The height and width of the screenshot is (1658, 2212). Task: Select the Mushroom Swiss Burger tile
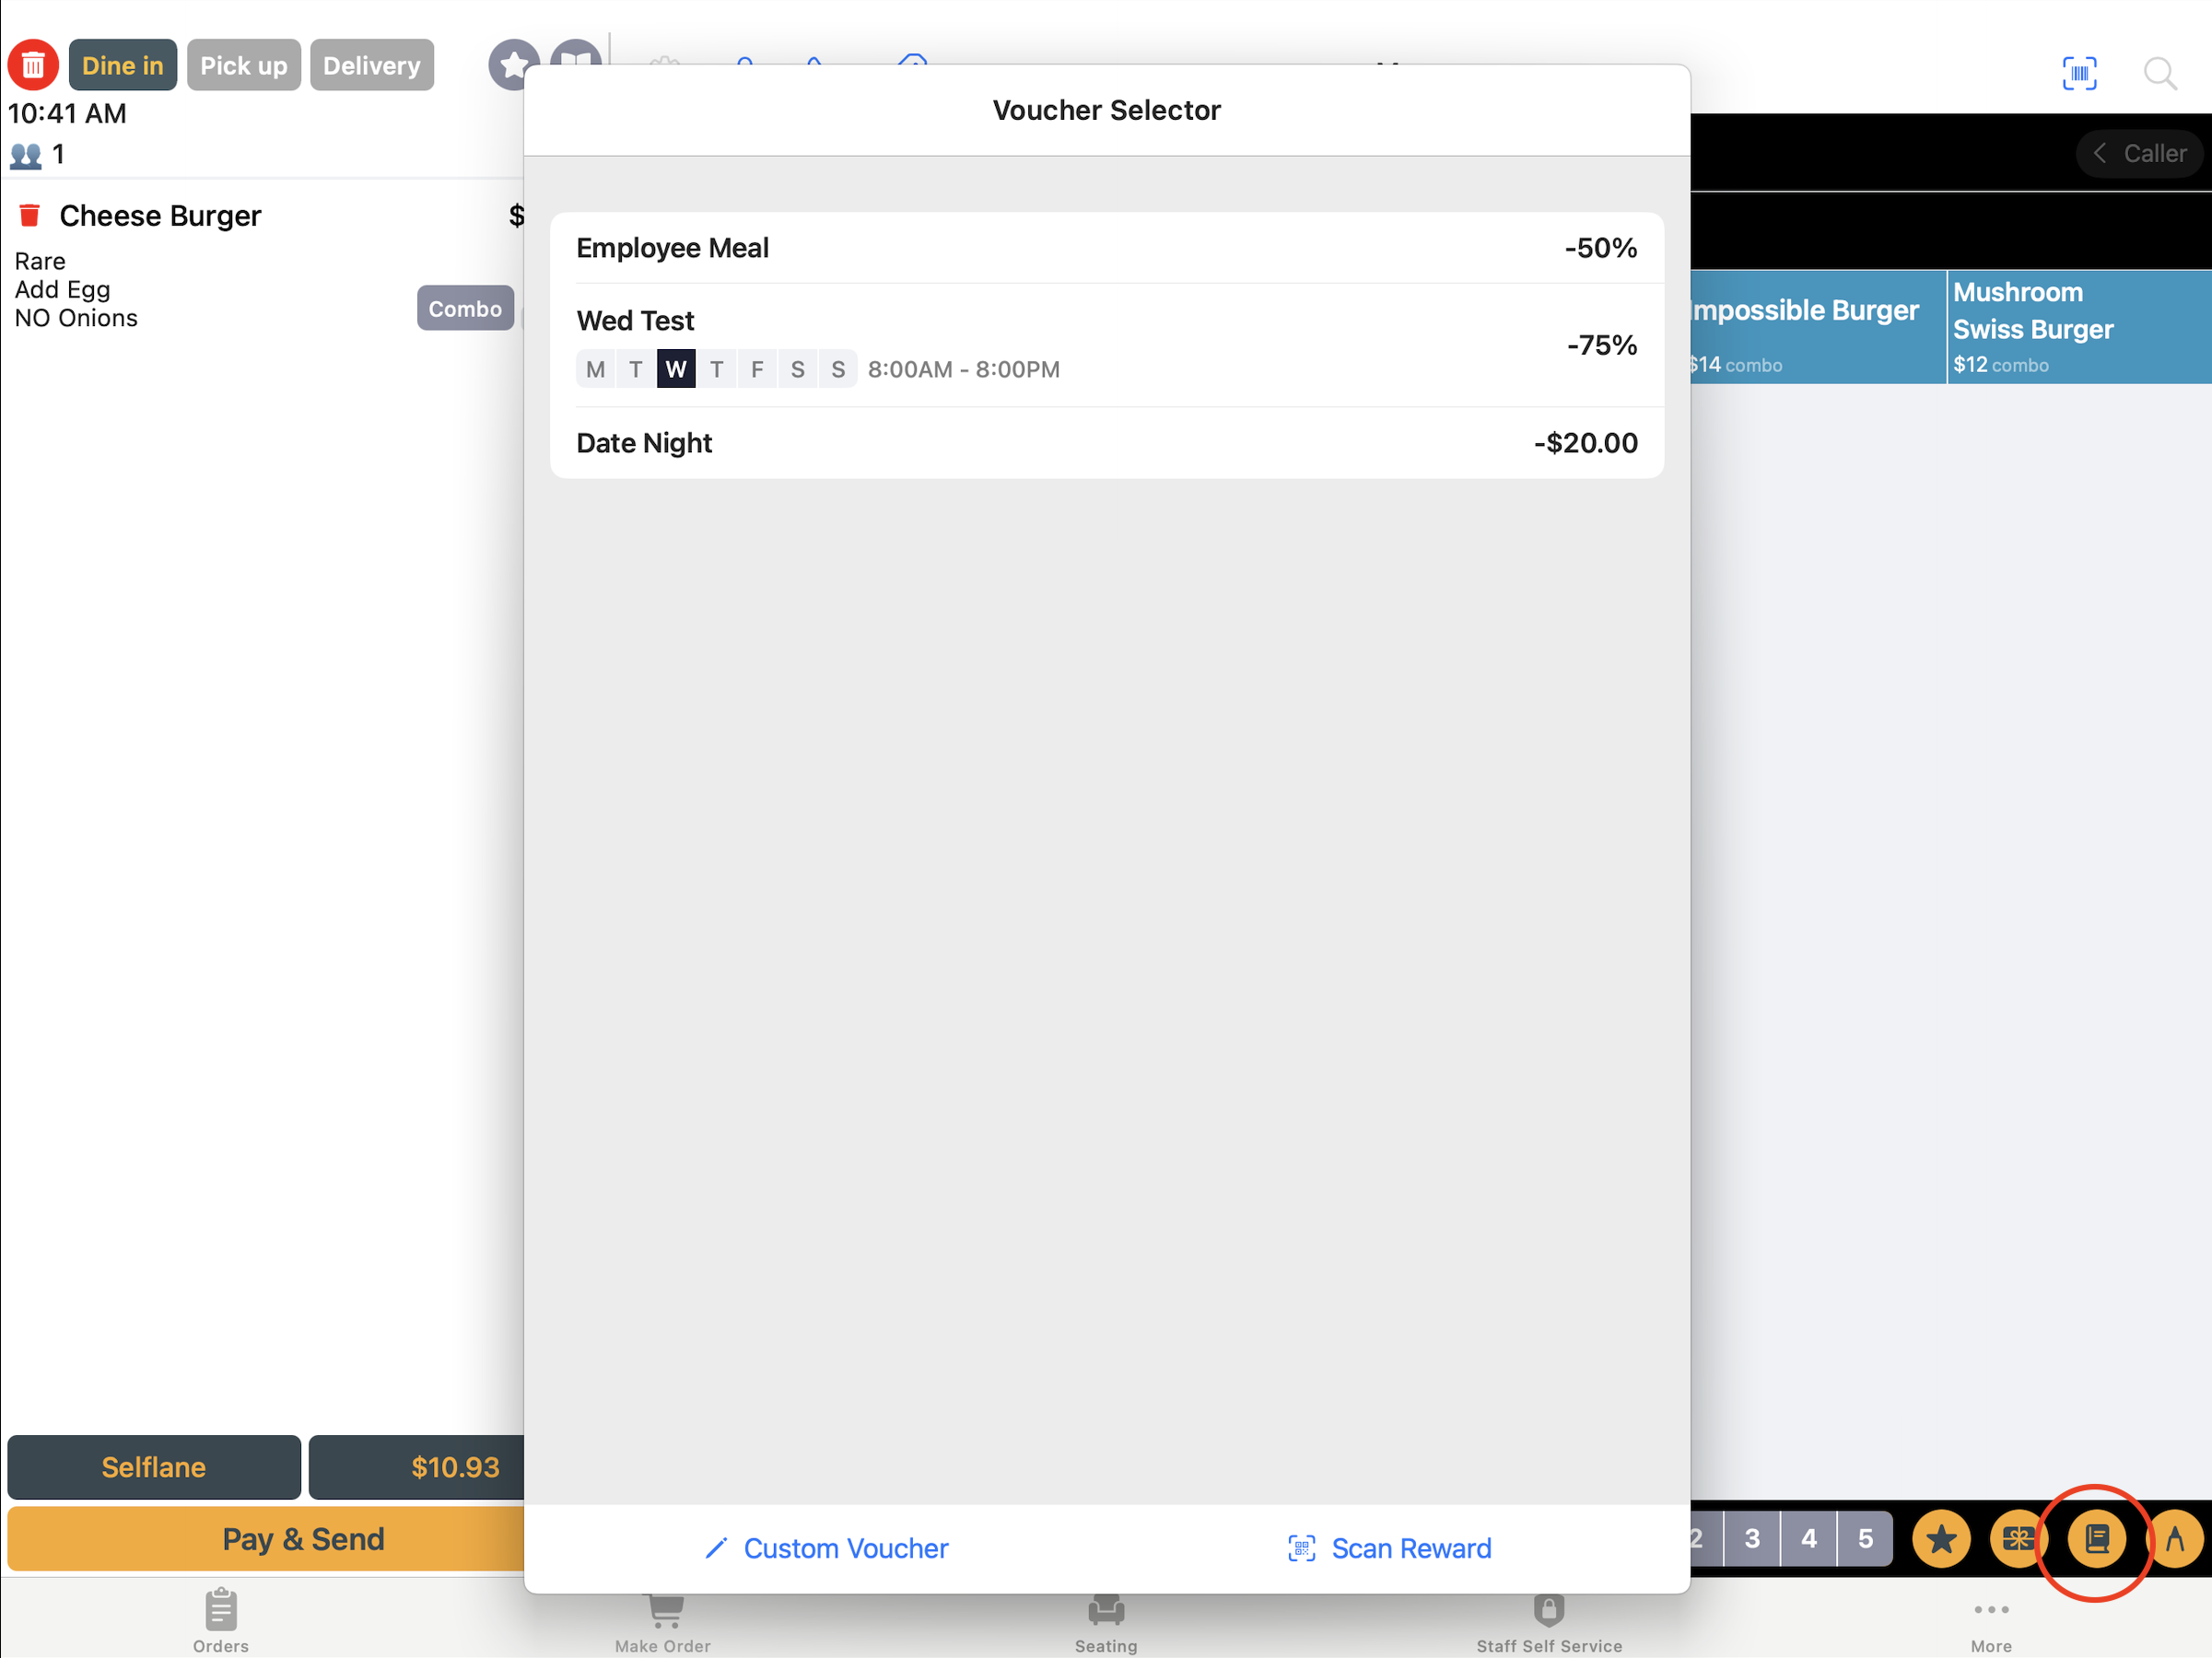click(x=2078, y=326)
